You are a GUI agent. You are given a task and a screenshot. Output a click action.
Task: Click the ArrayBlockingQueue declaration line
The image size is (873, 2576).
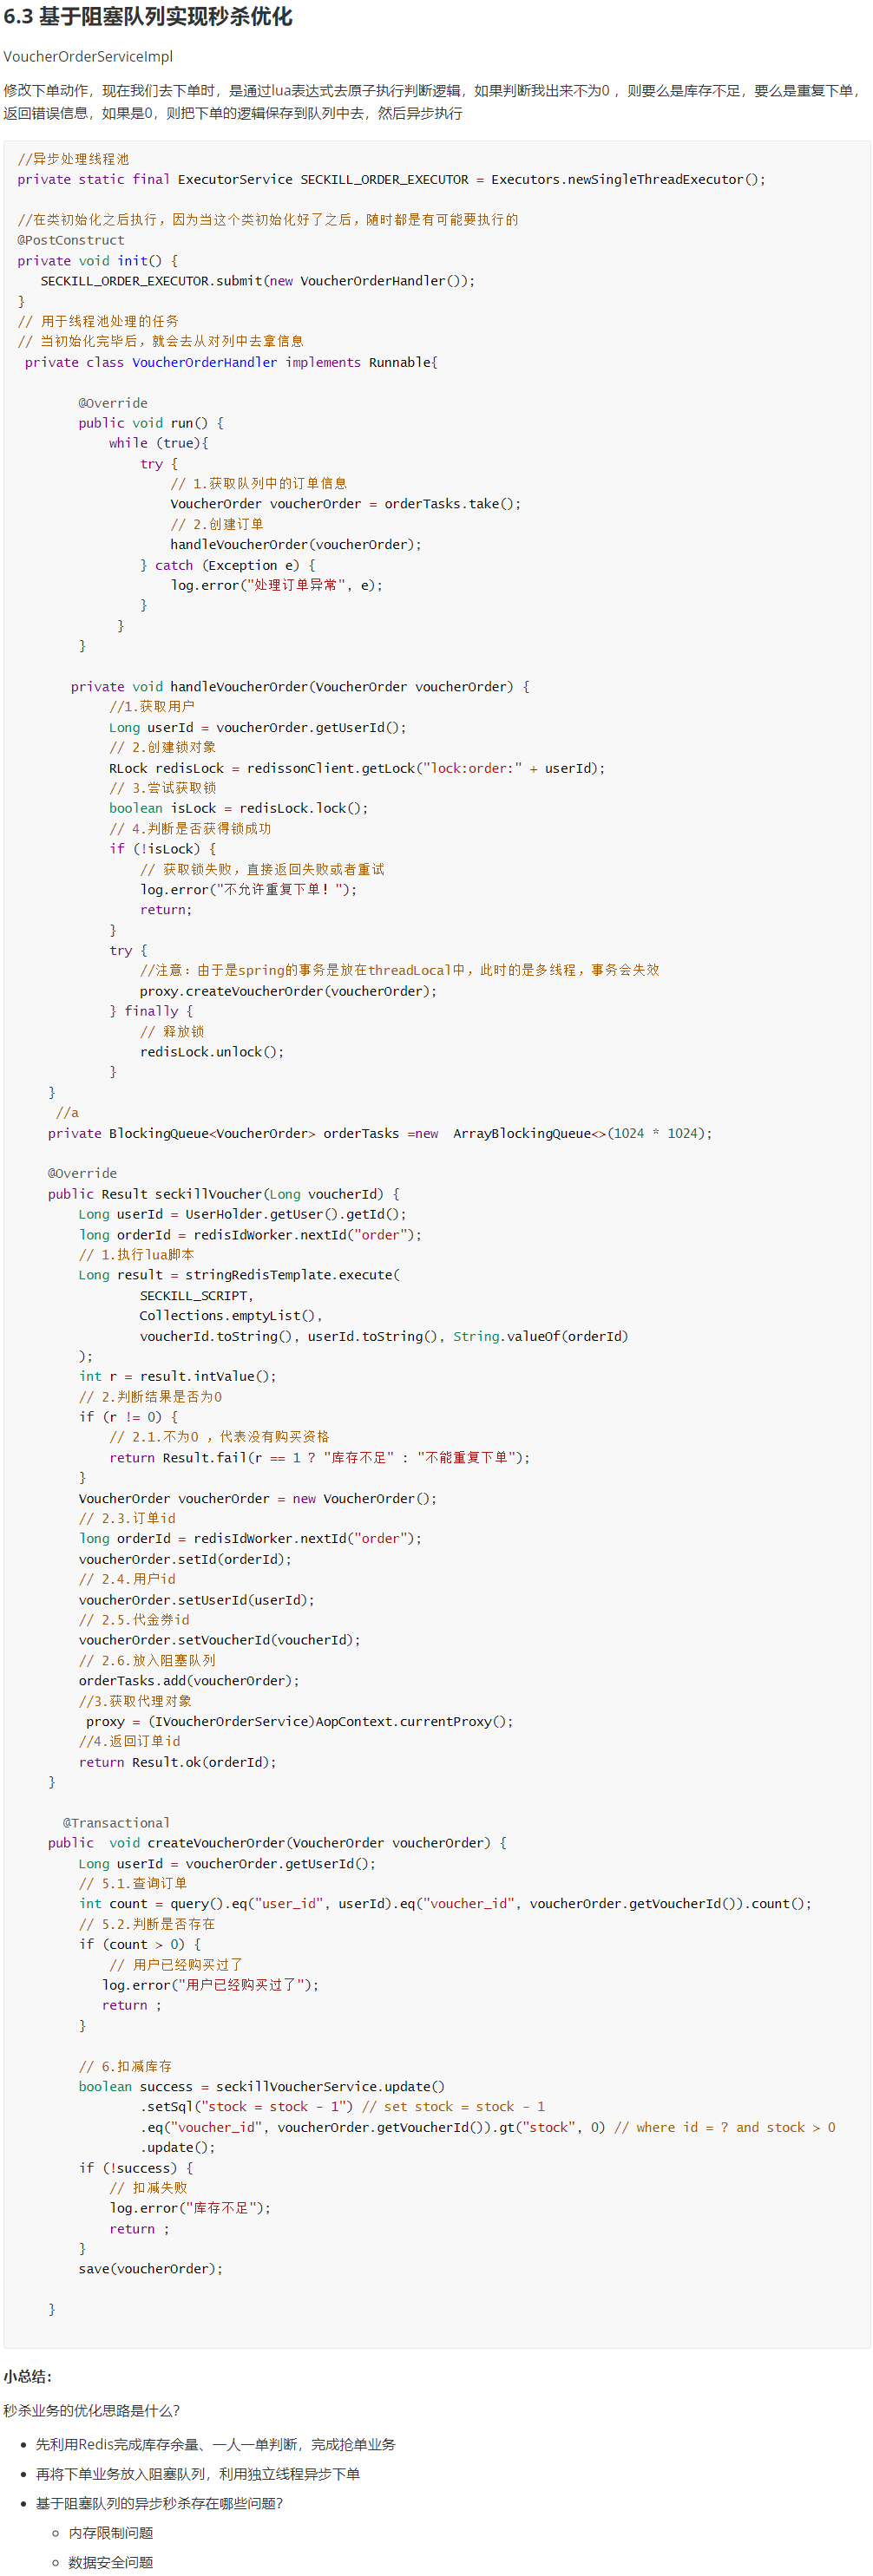click(379, 1133)
